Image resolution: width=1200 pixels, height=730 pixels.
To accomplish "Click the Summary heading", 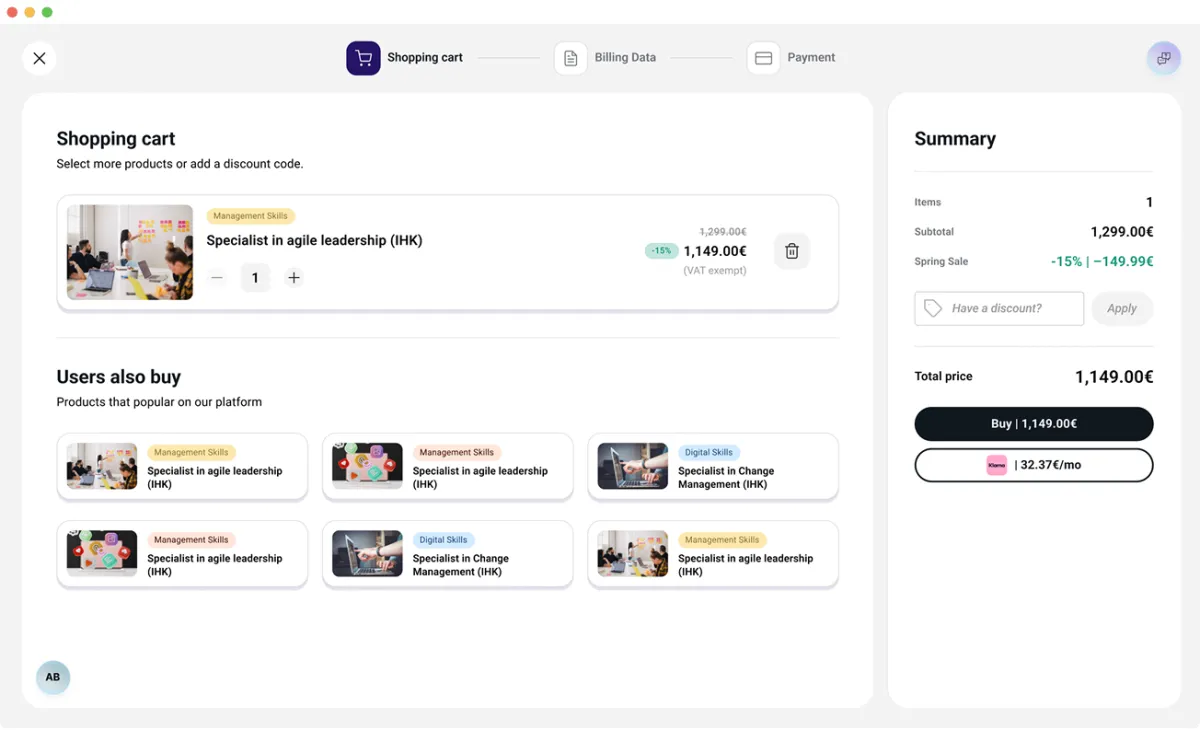I will pyautogui.click(x=955, y=139).
